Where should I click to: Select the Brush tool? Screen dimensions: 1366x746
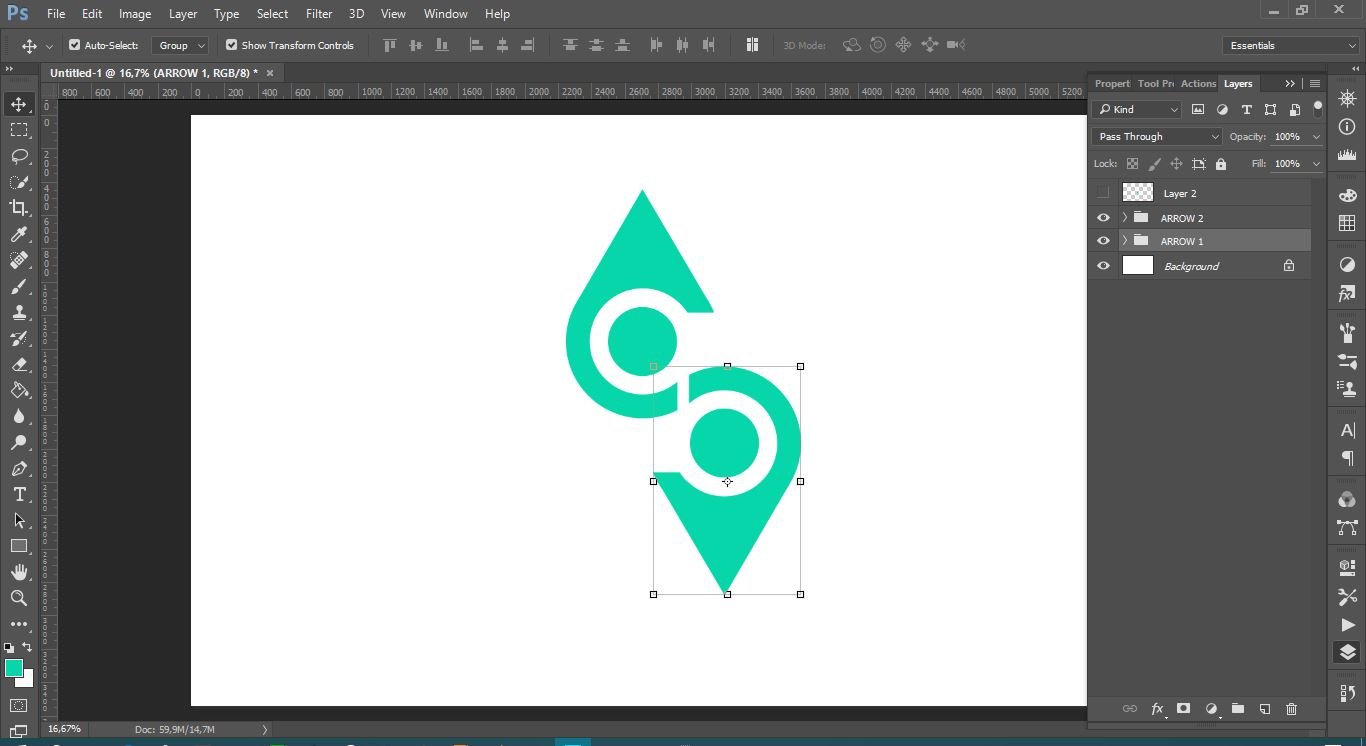(x=19, y=287)
